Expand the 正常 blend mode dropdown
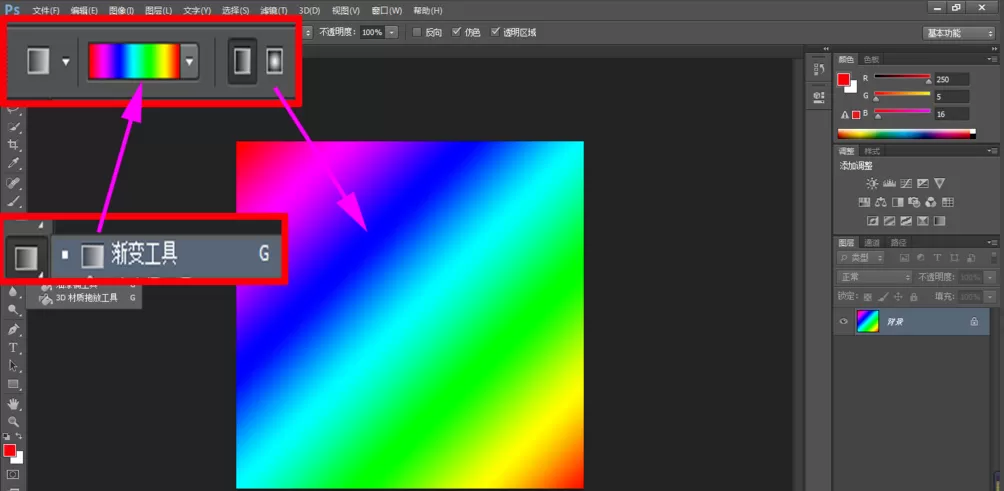This screenshot has height=491, width=1004. point(875,277)
